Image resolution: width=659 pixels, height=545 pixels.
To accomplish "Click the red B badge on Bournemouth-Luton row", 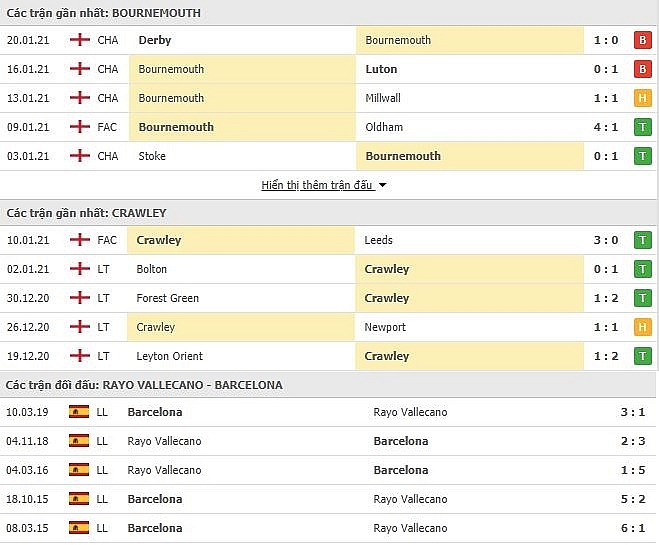I will click(643, 70).
